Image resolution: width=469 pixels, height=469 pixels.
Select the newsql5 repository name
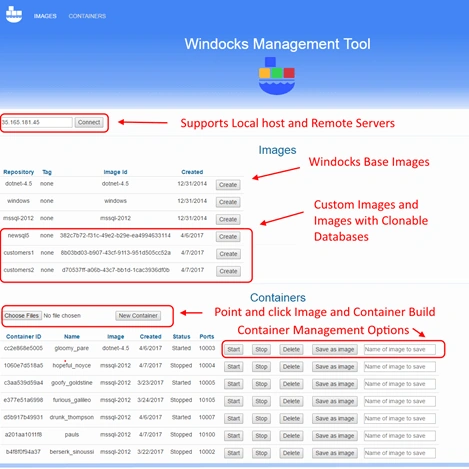pyautogui.click(x=18, y=235)
